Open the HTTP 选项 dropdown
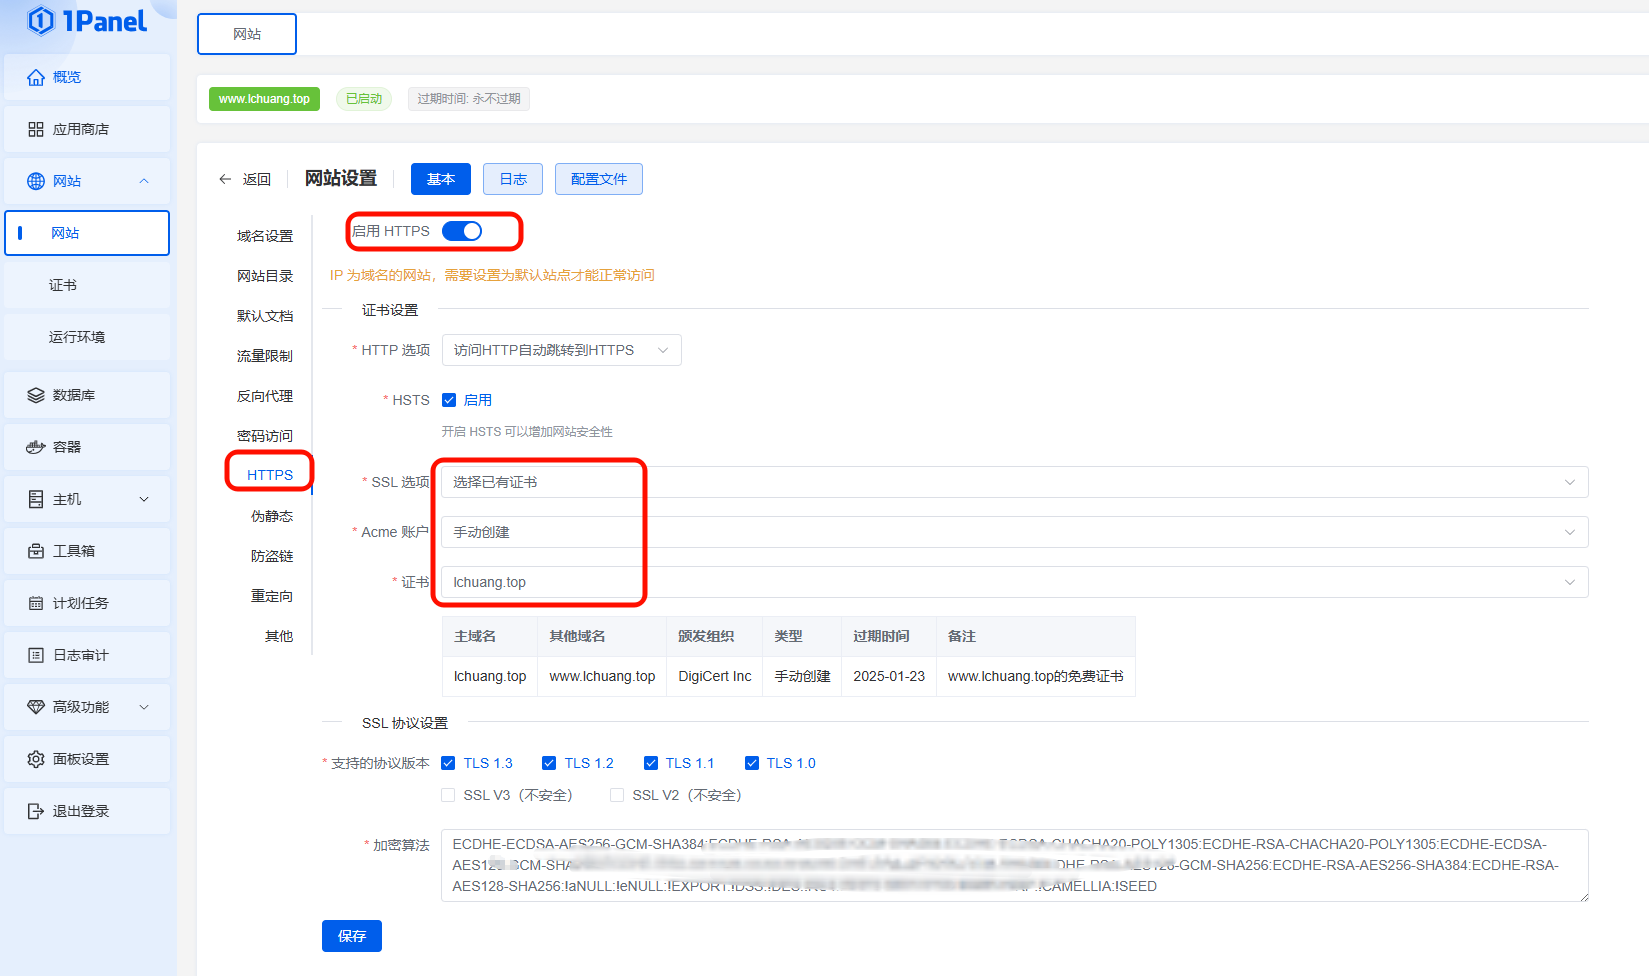The width and height of the screenshot is (1649, 976). point(561,350)
